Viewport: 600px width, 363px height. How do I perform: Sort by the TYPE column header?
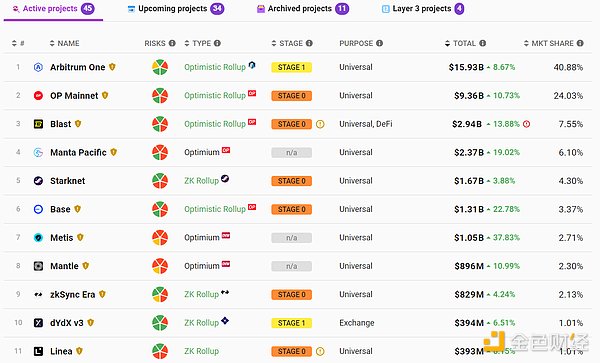pos(197,43)
